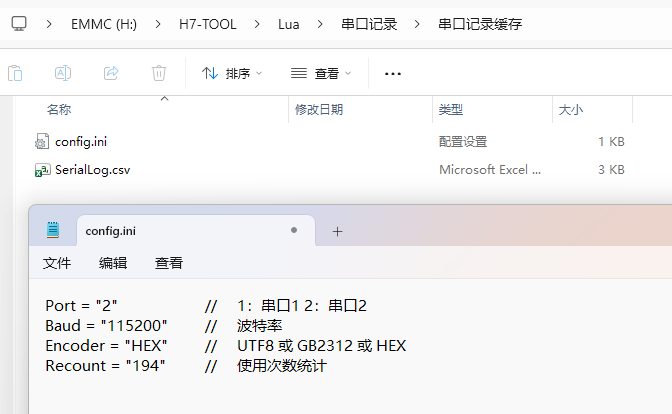This screenshot has width=672, height=414.
Task: Open the three-dot more options menu
Action: click(393, 74)
